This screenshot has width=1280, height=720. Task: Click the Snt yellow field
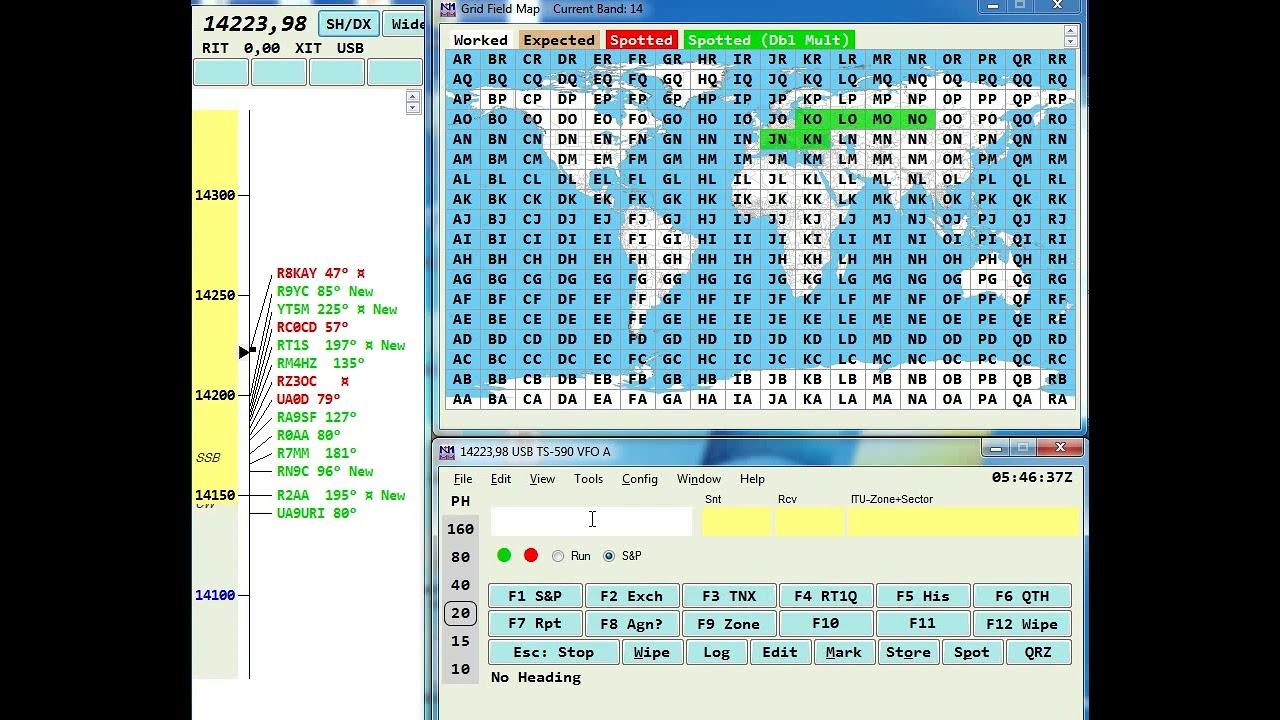pos(736,521)
